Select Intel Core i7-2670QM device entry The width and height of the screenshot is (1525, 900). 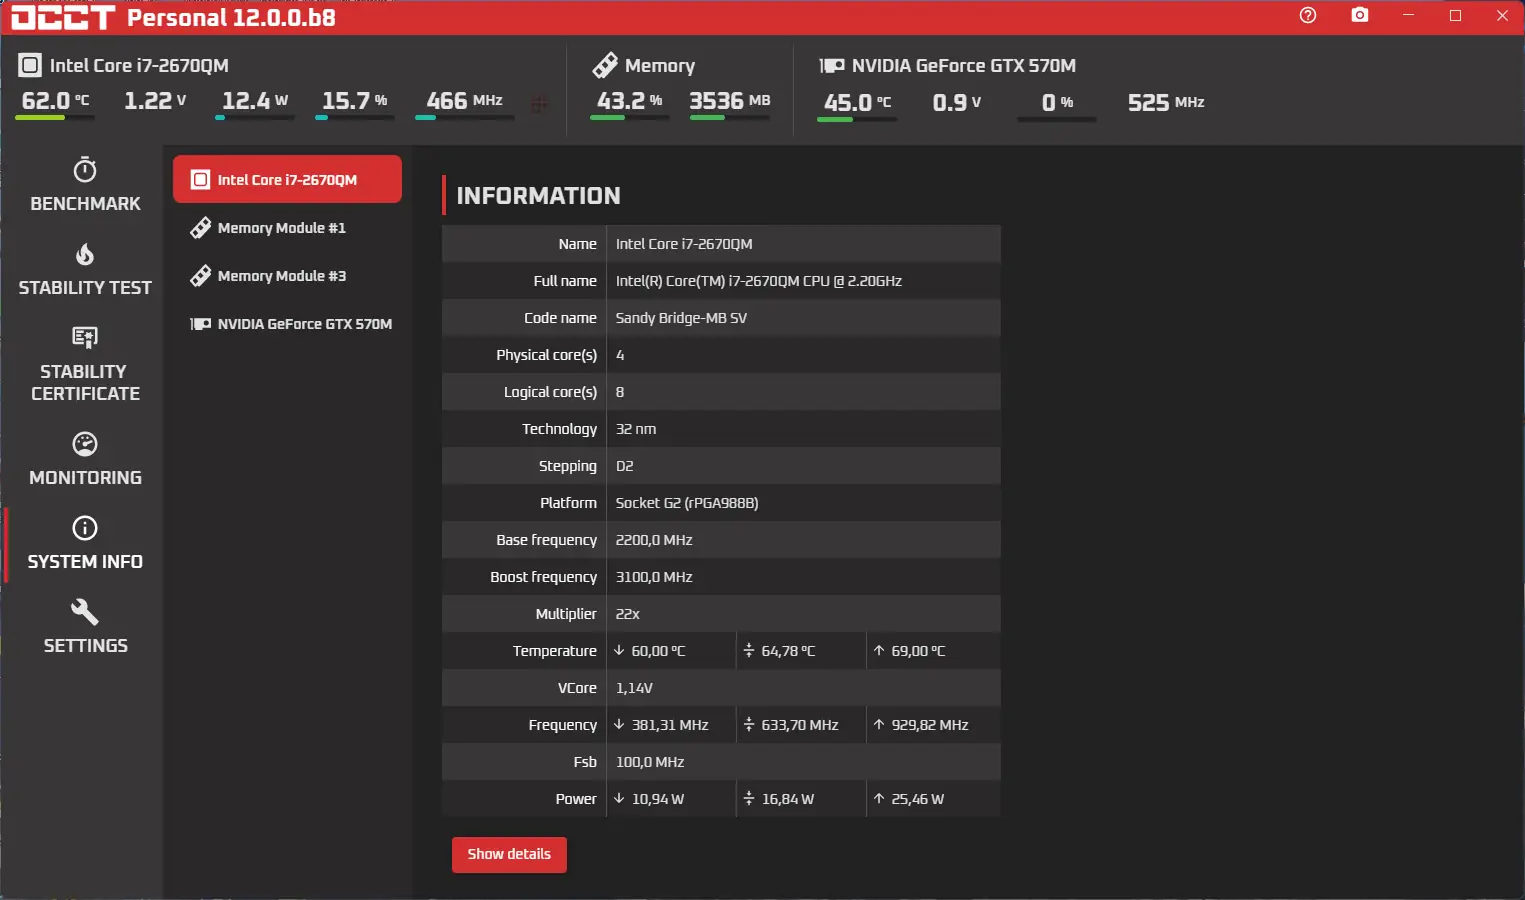pyautogui.click(x=287, y=179)
